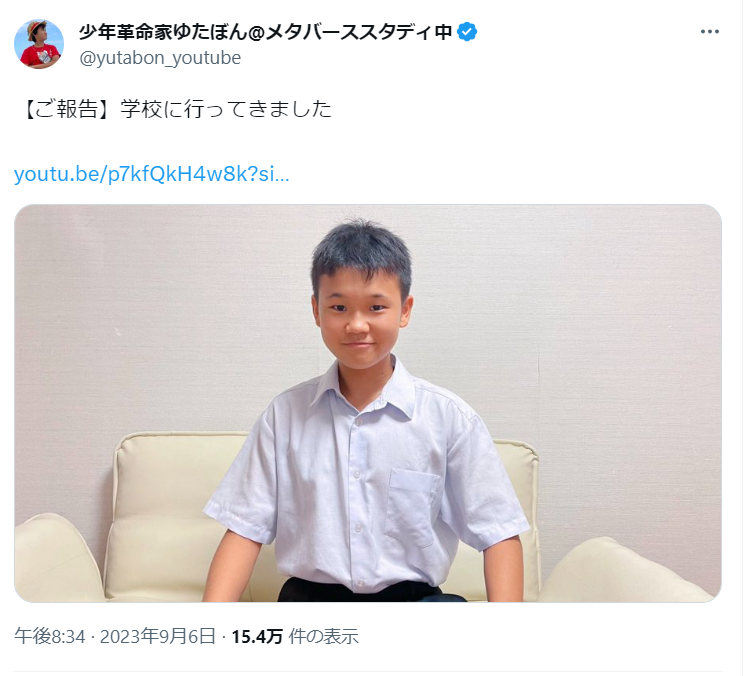The image size is (747, 676).
Task: Open the @yutabon_youtube handle link
Action: click(161, 58)
